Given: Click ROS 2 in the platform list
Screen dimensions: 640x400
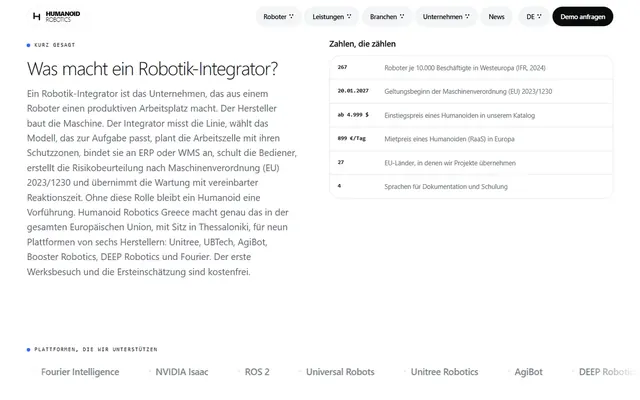Looking at the screenshot, I should (257, 372).
